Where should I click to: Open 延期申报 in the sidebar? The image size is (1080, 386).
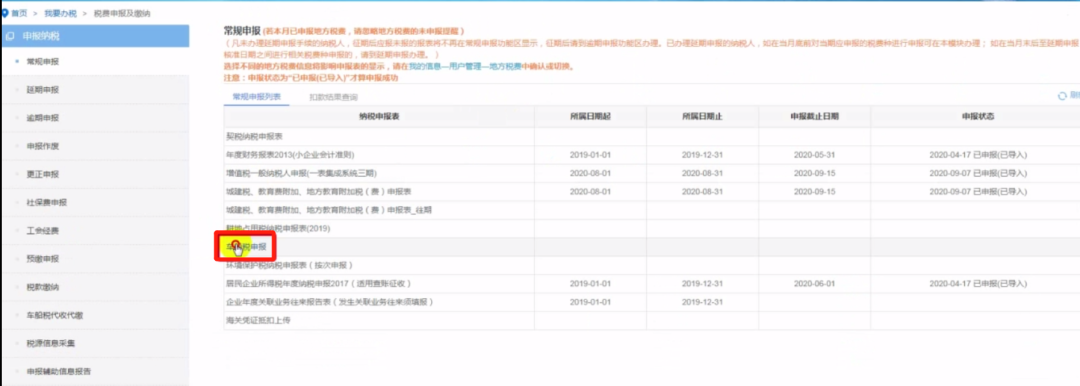[43, 90]
